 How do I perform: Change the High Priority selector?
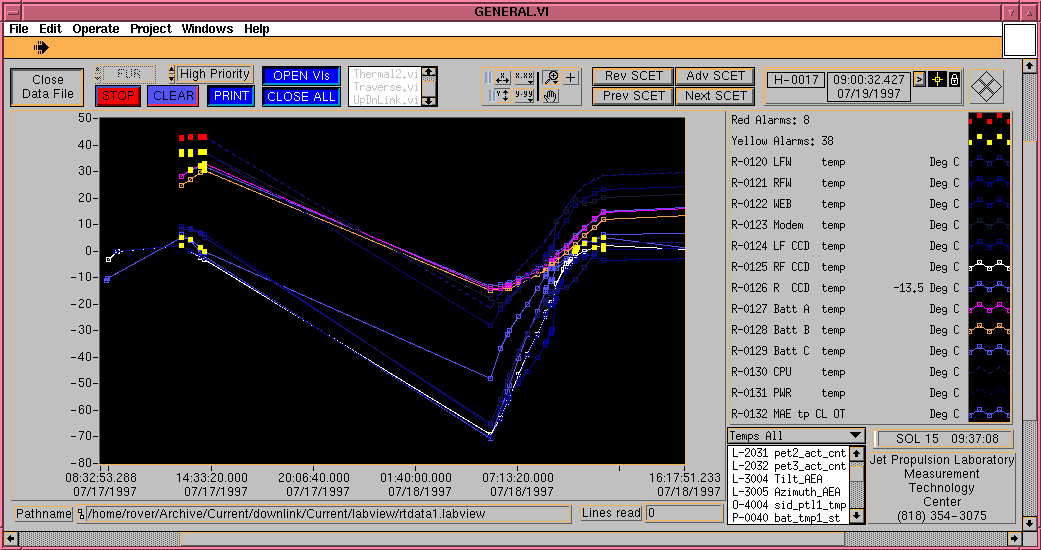point(171,74)
